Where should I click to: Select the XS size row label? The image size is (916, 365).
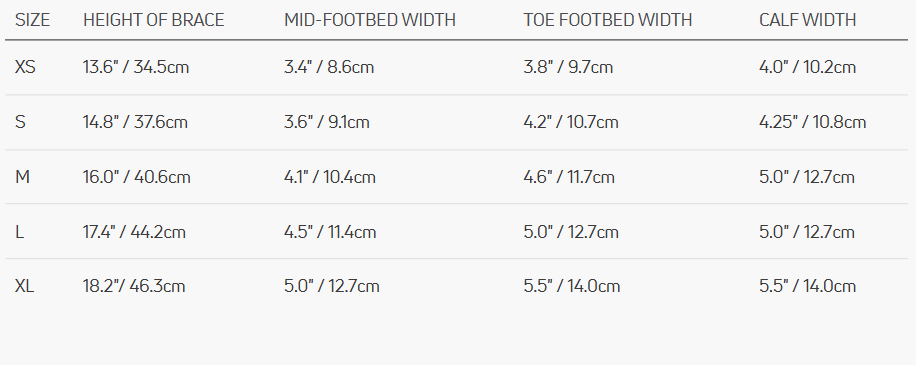25,67
